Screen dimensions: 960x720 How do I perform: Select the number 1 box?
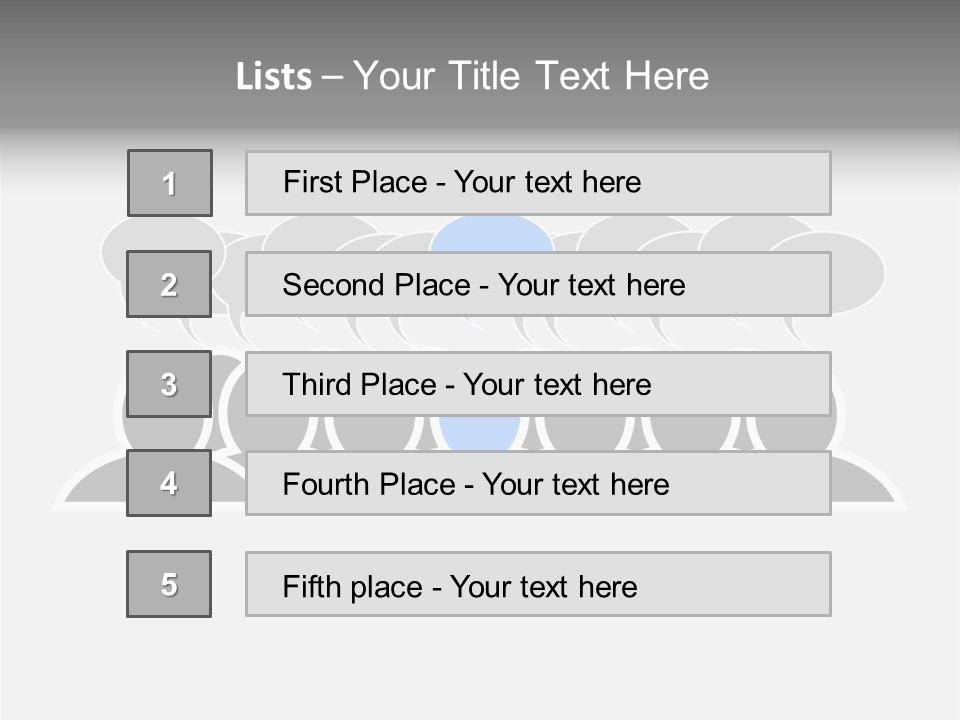(x=169, y=183)
